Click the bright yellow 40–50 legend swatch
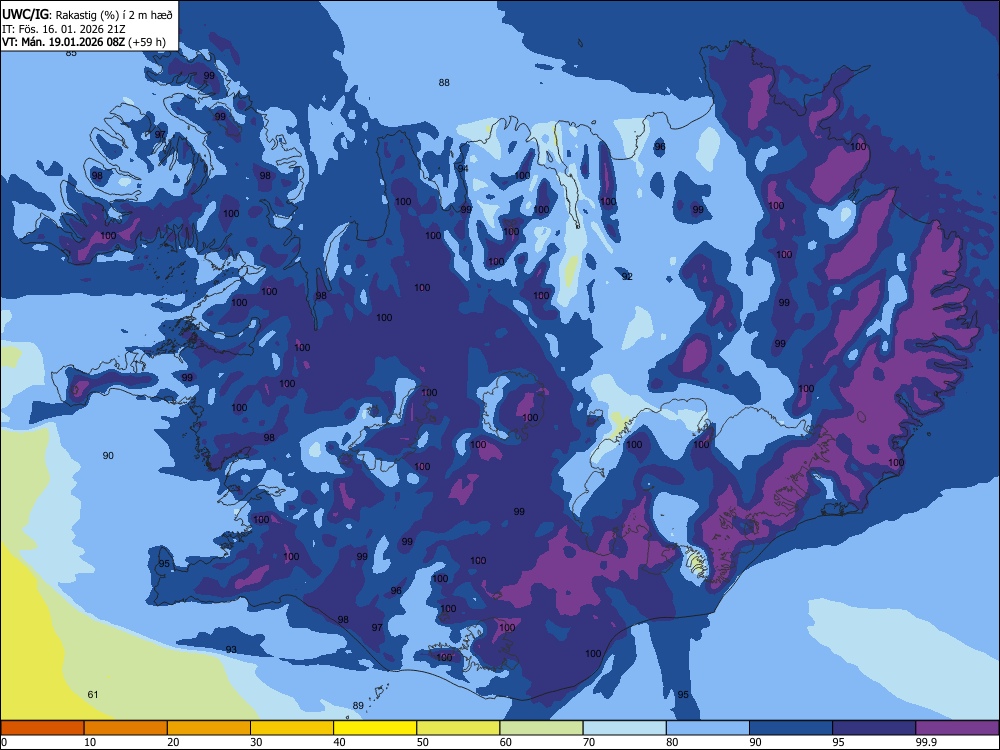1000x750 pixels. [x=375, y=728]
